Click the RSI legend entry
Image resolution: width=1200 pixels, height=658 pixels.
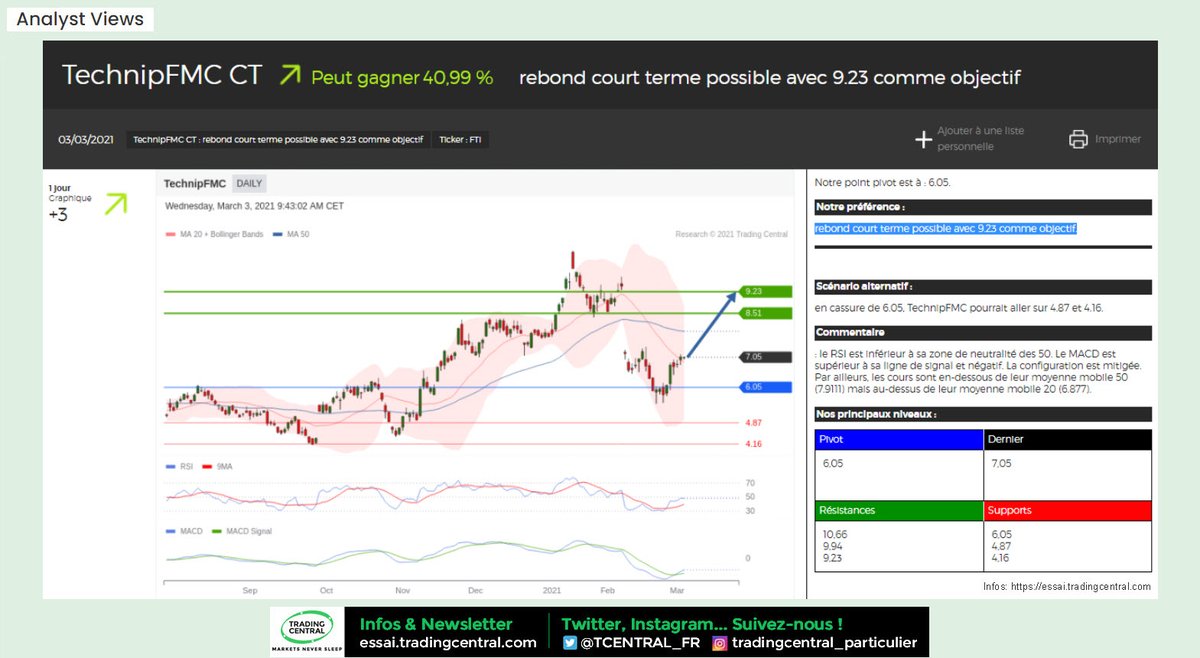[x=178, y=466]
